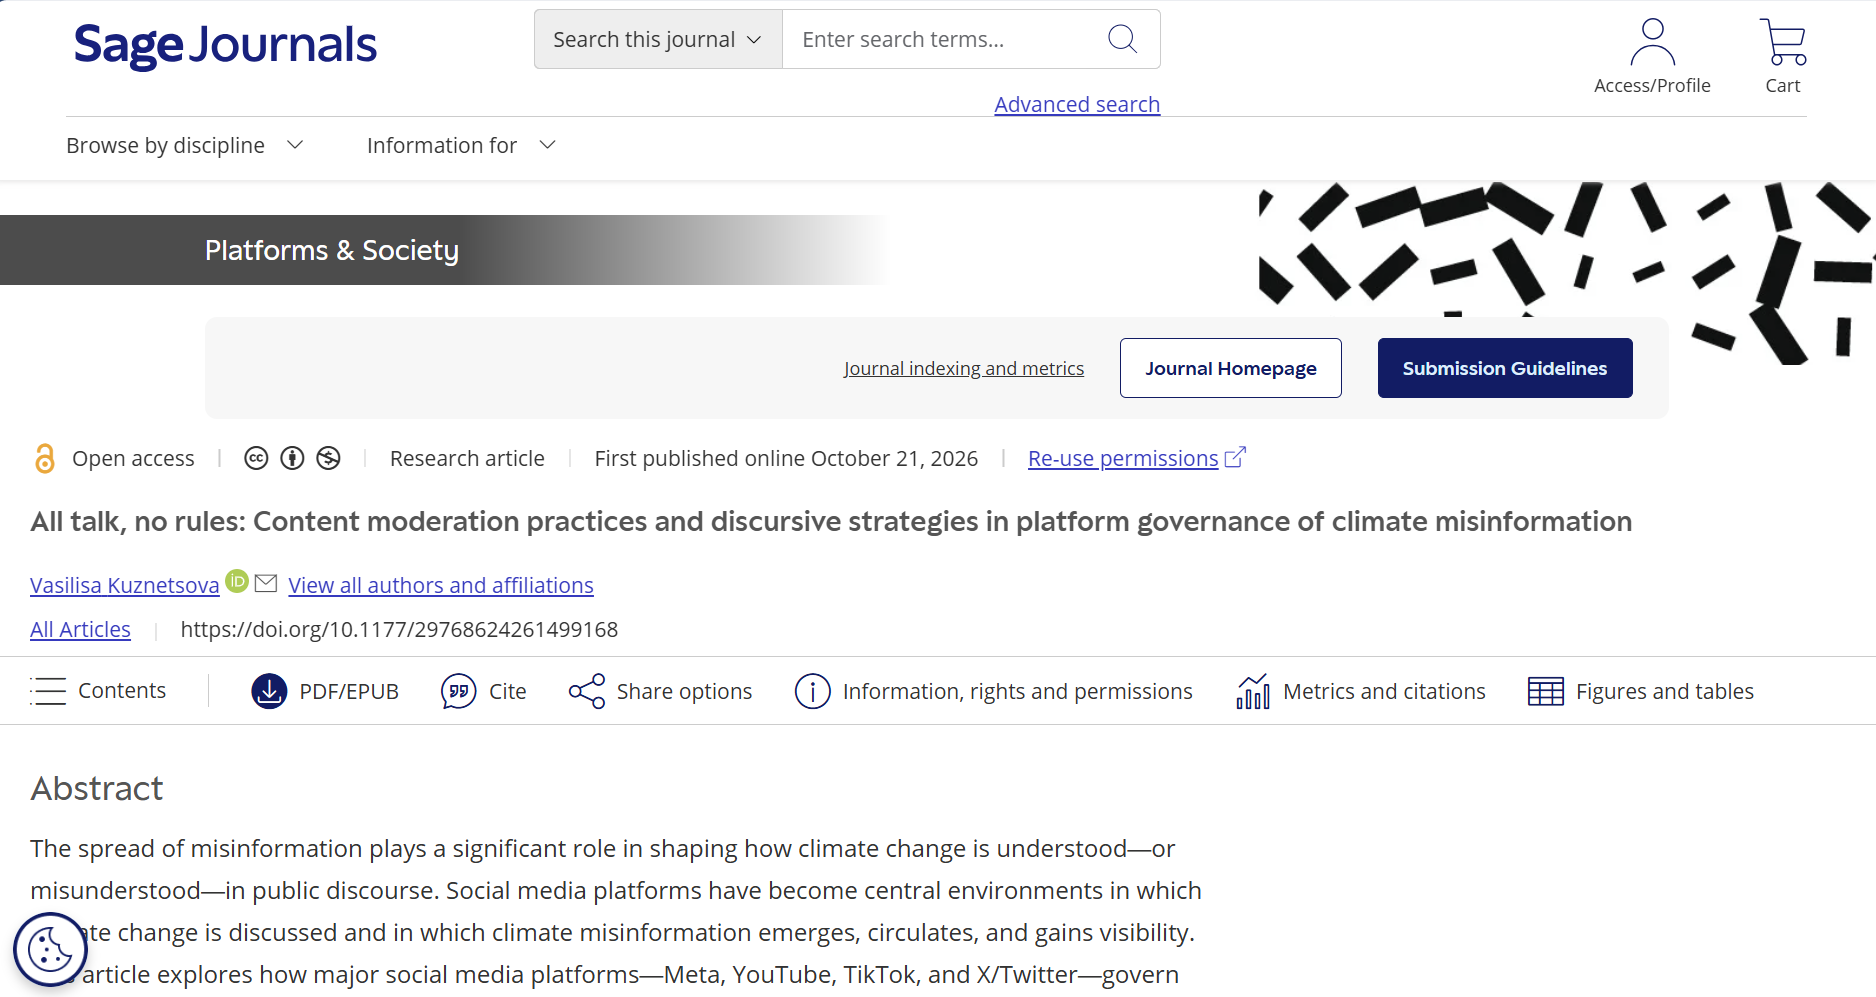Expand the Information for menu
The height and width of the screenshot is (997, 1876).
(x=461, y=145)
